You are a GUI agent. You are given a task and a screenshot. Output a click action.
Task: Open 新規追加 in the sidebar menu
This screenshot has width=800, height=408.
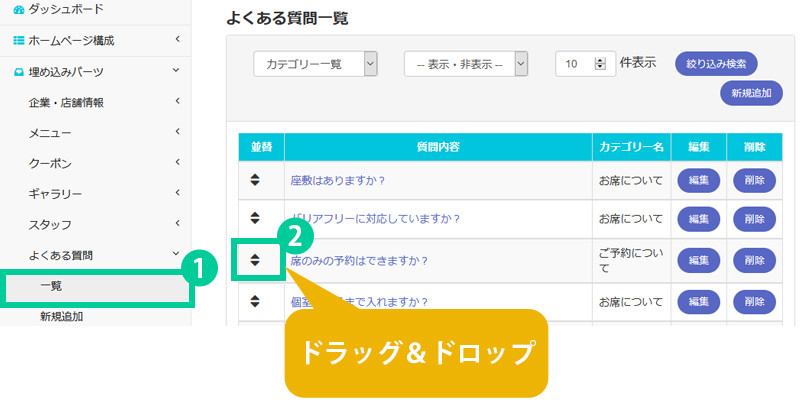[x=62, y=317]
